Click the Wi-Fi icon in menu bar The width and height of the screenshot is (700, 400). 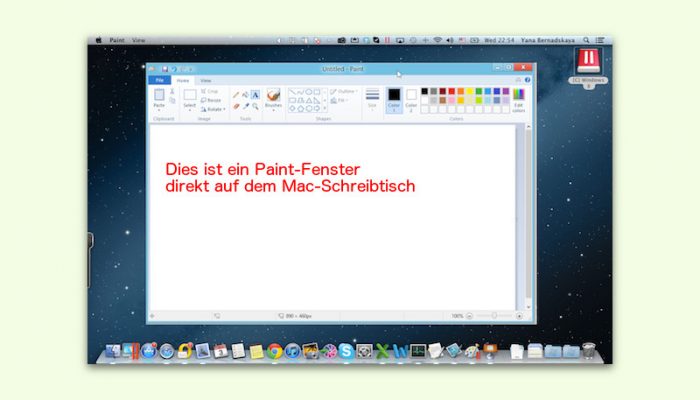click(x=438, y=40)
